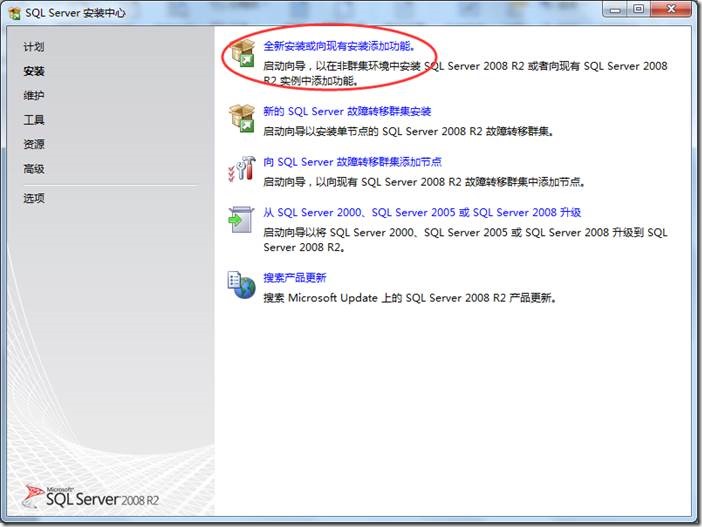Viewport: 702px width, 527px height.
Task: Click 全新安装或向现有安装添加功能 link
Action: point(339,46)
